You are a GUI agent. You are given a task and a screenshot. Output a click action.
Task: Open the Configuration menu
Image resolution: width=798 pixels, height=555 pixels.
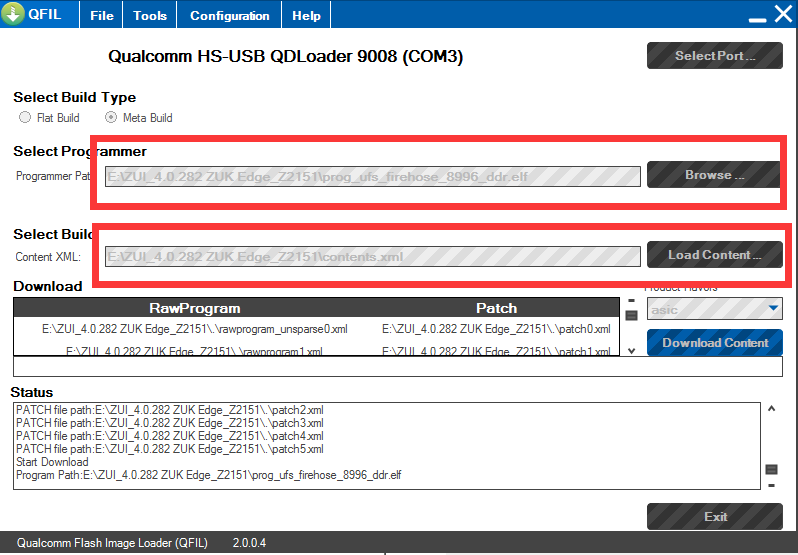point(230,16)
